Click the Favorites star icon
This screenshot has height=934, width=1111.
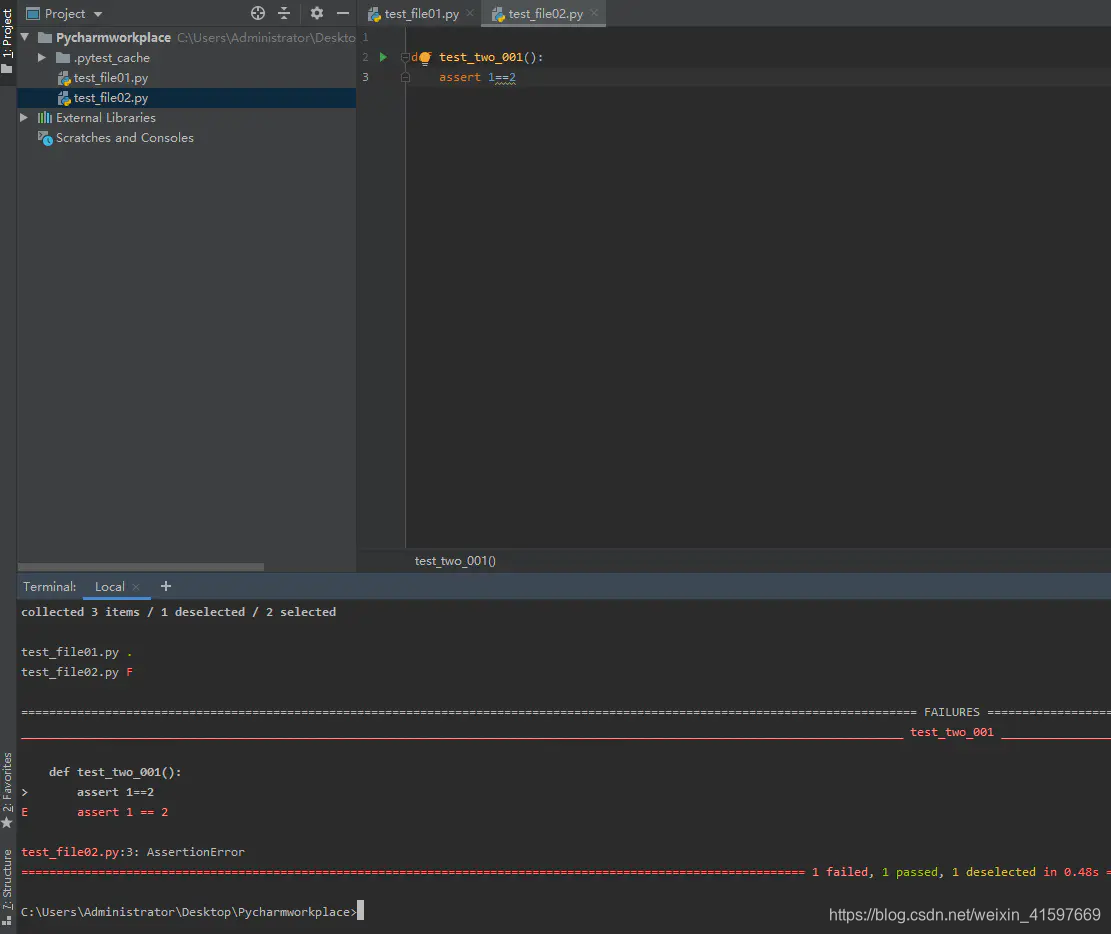pos(7,823)
